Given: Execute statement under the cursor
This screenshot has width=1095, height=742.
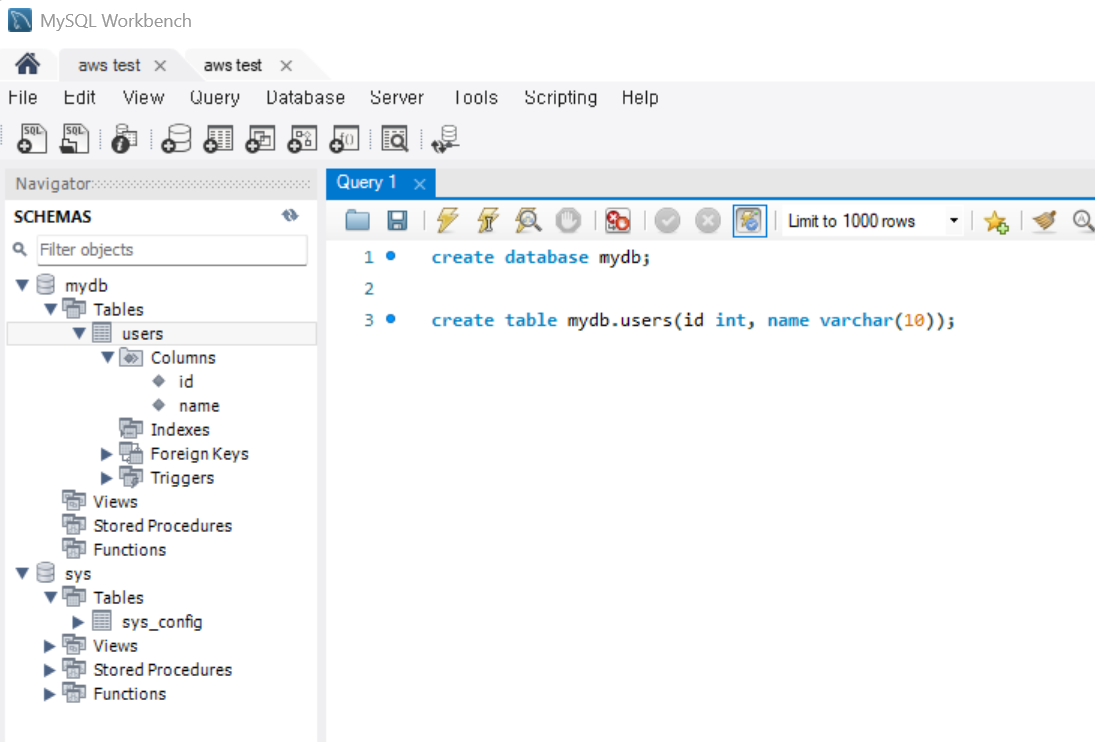Looking at the screenshot, I should tap(487, 221).
